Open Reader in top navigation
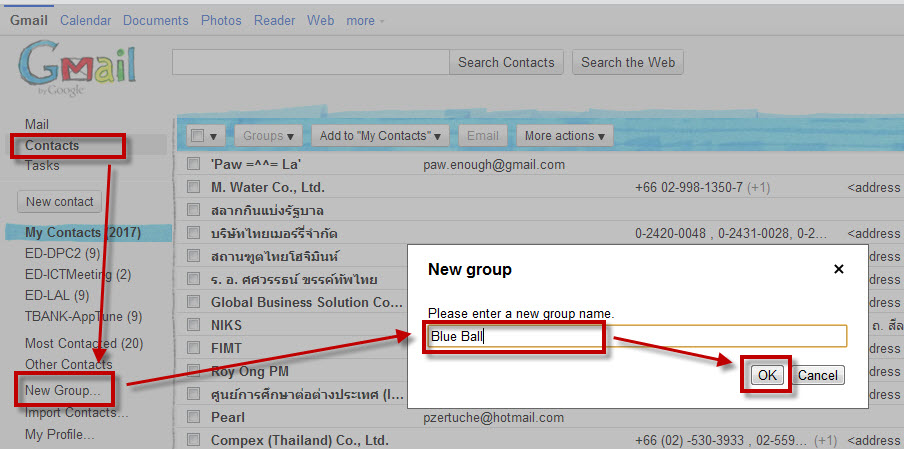904x449 pixels. point(274,21)
